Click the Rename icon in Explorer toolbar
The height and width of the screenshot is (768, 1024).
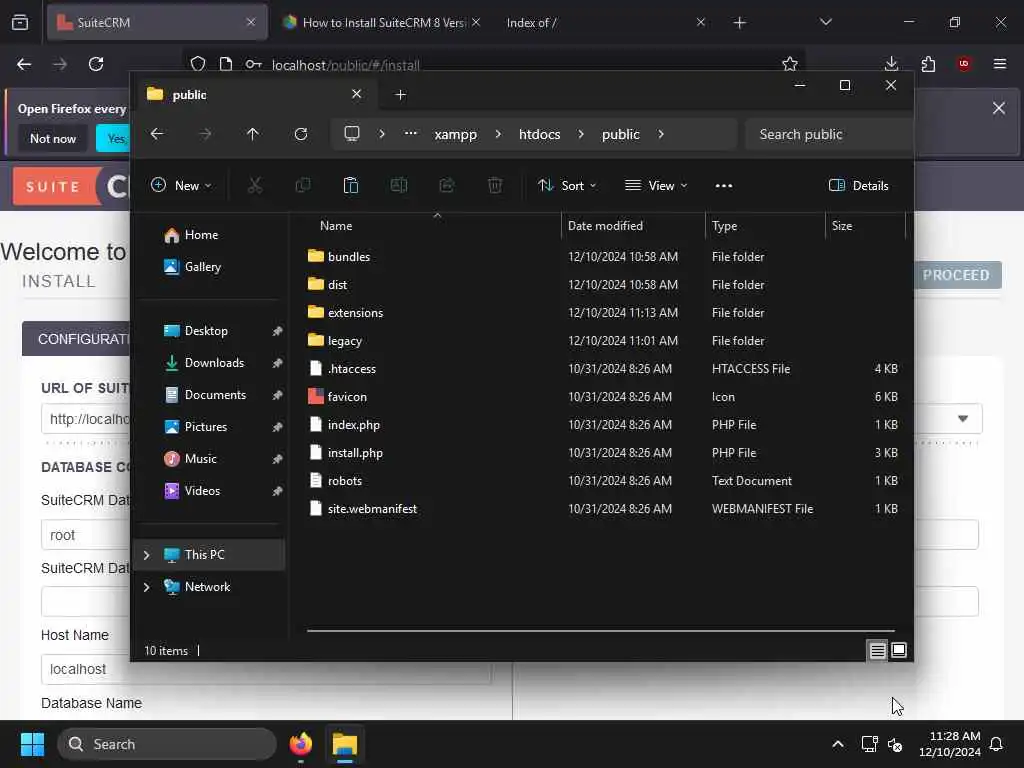pos(399,185)
